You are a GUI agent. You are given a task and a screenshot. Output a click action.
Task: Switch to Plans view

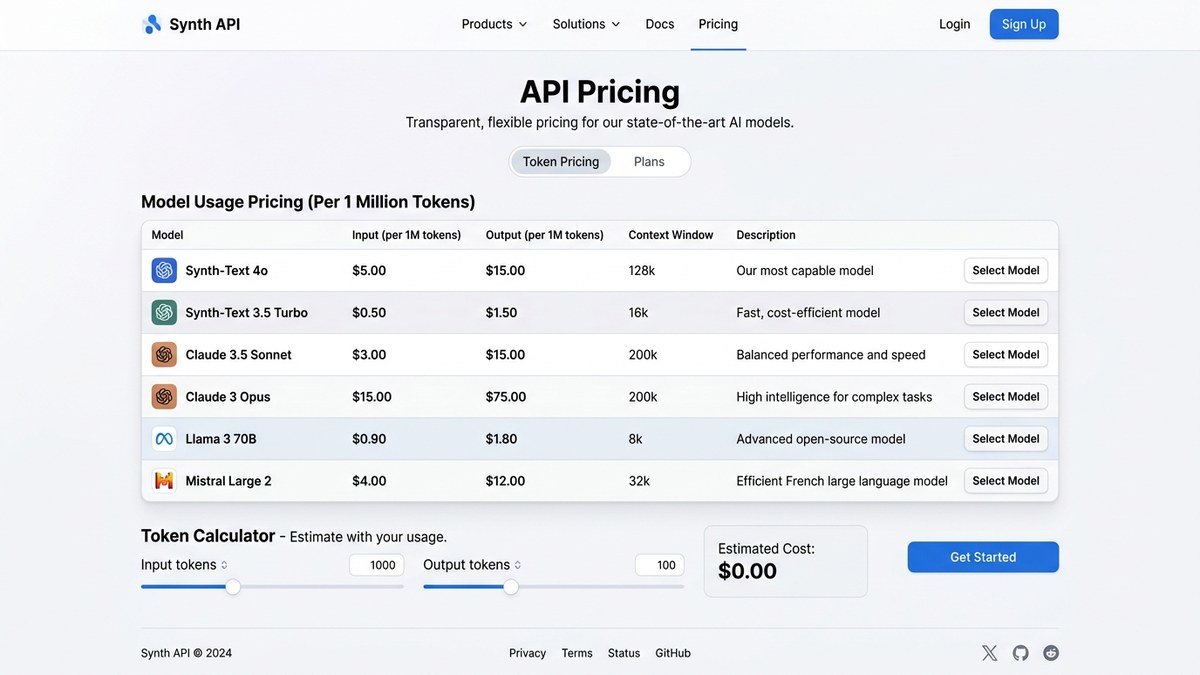[649, 162]
